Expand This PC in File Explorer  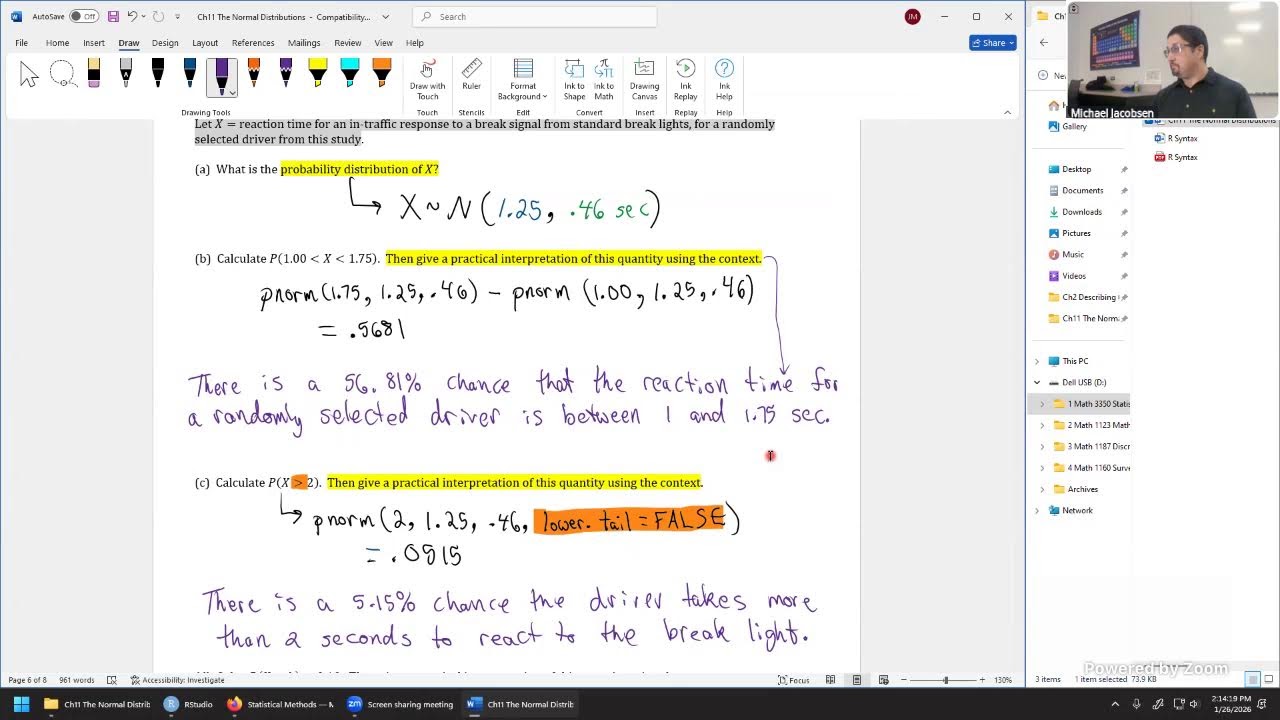point(1037,361)
